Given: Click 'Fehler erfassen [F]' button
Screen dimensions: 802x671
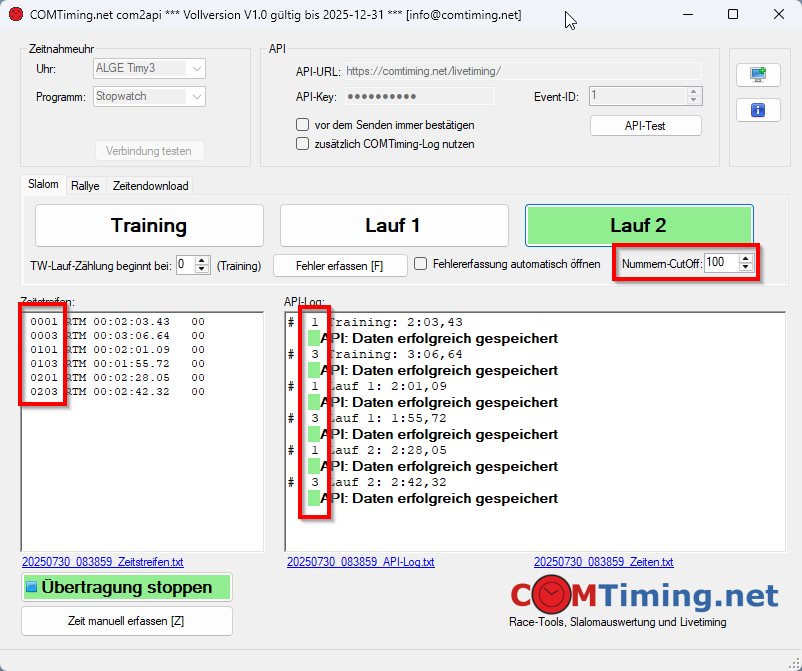Looking at the screenshot, I should 340,266.
